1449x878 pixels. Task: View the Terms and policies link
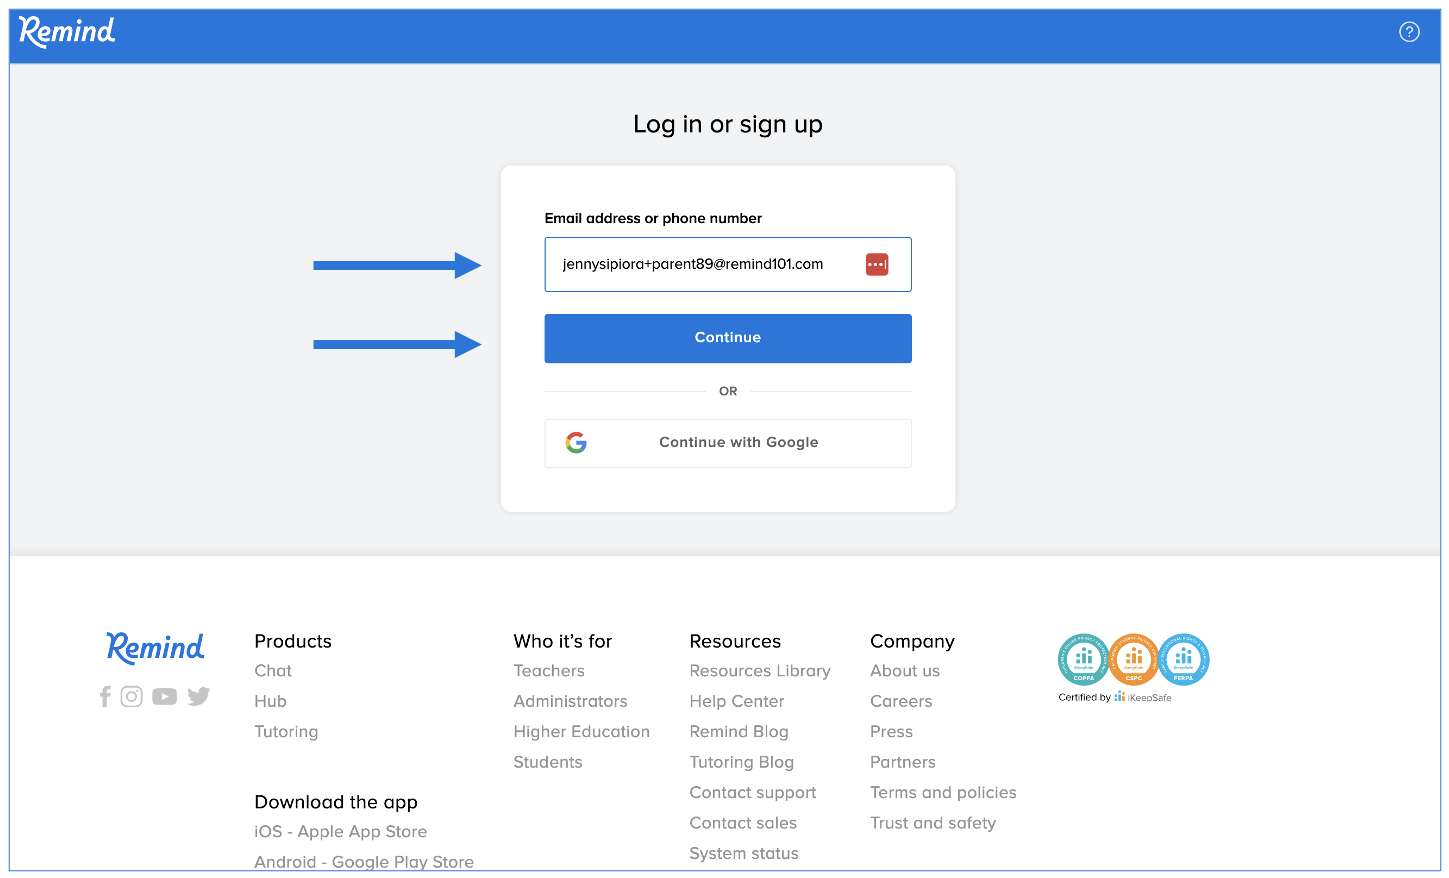[943, 793]
